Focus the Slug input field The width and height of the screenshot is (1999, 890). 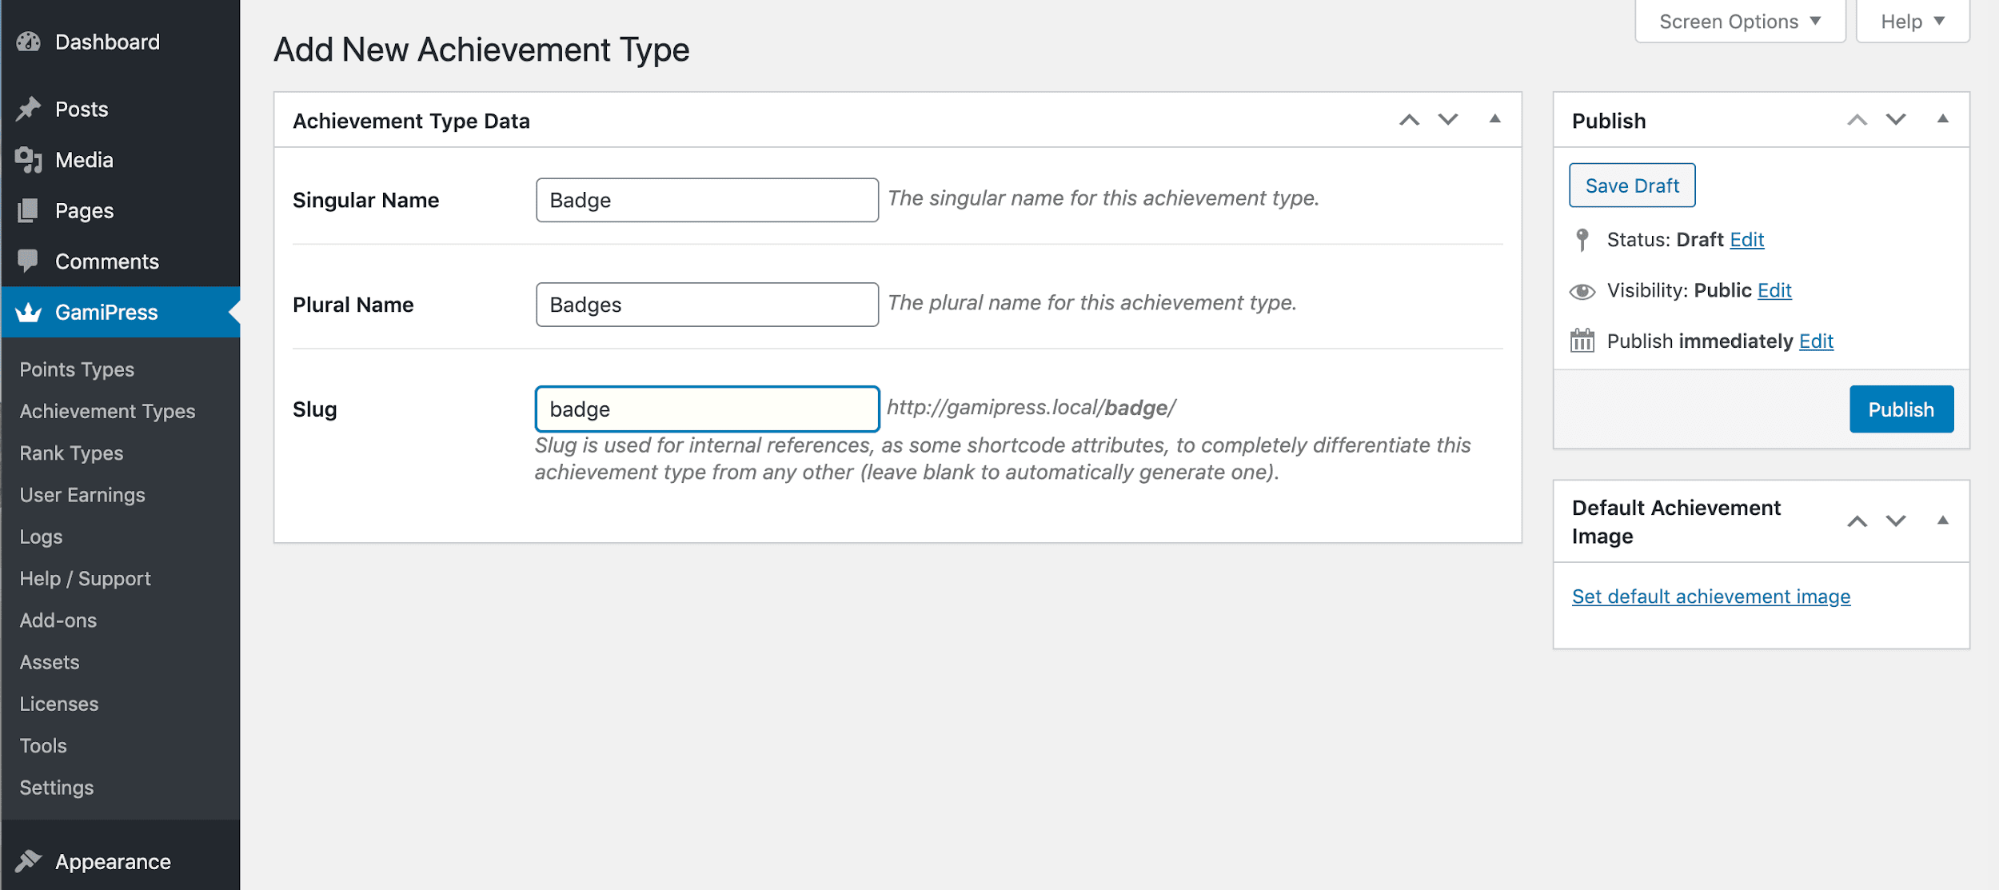707,409
